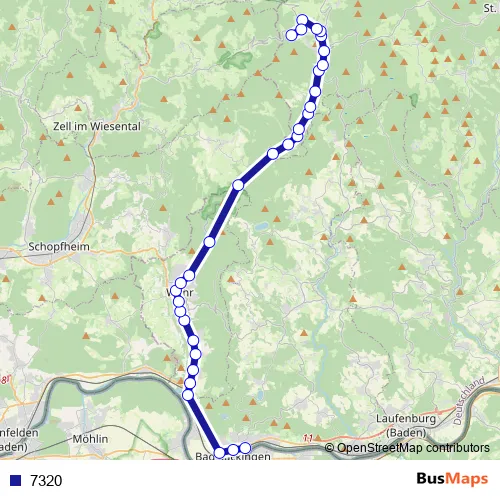Select the detached stop at the route's northwest end

tap(291, 35)
